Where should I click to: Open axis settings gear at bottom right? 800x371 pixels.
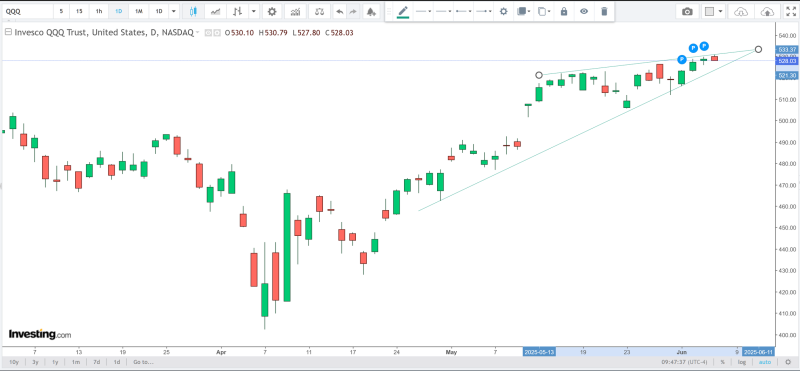788,362
